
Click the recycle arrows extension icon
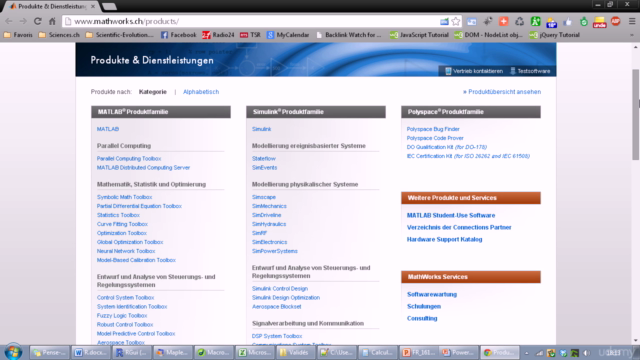[x=520, y=21]
